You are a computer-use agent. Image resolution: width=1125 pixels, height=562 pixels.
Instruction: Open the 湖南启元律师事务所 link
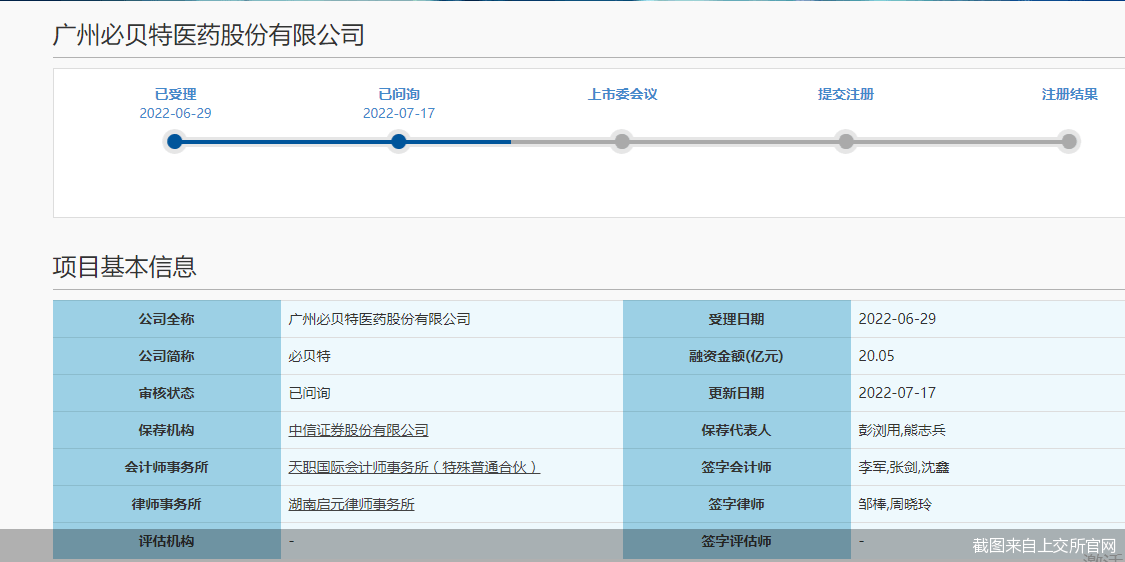pyautogui.click(x=352, y=505)
